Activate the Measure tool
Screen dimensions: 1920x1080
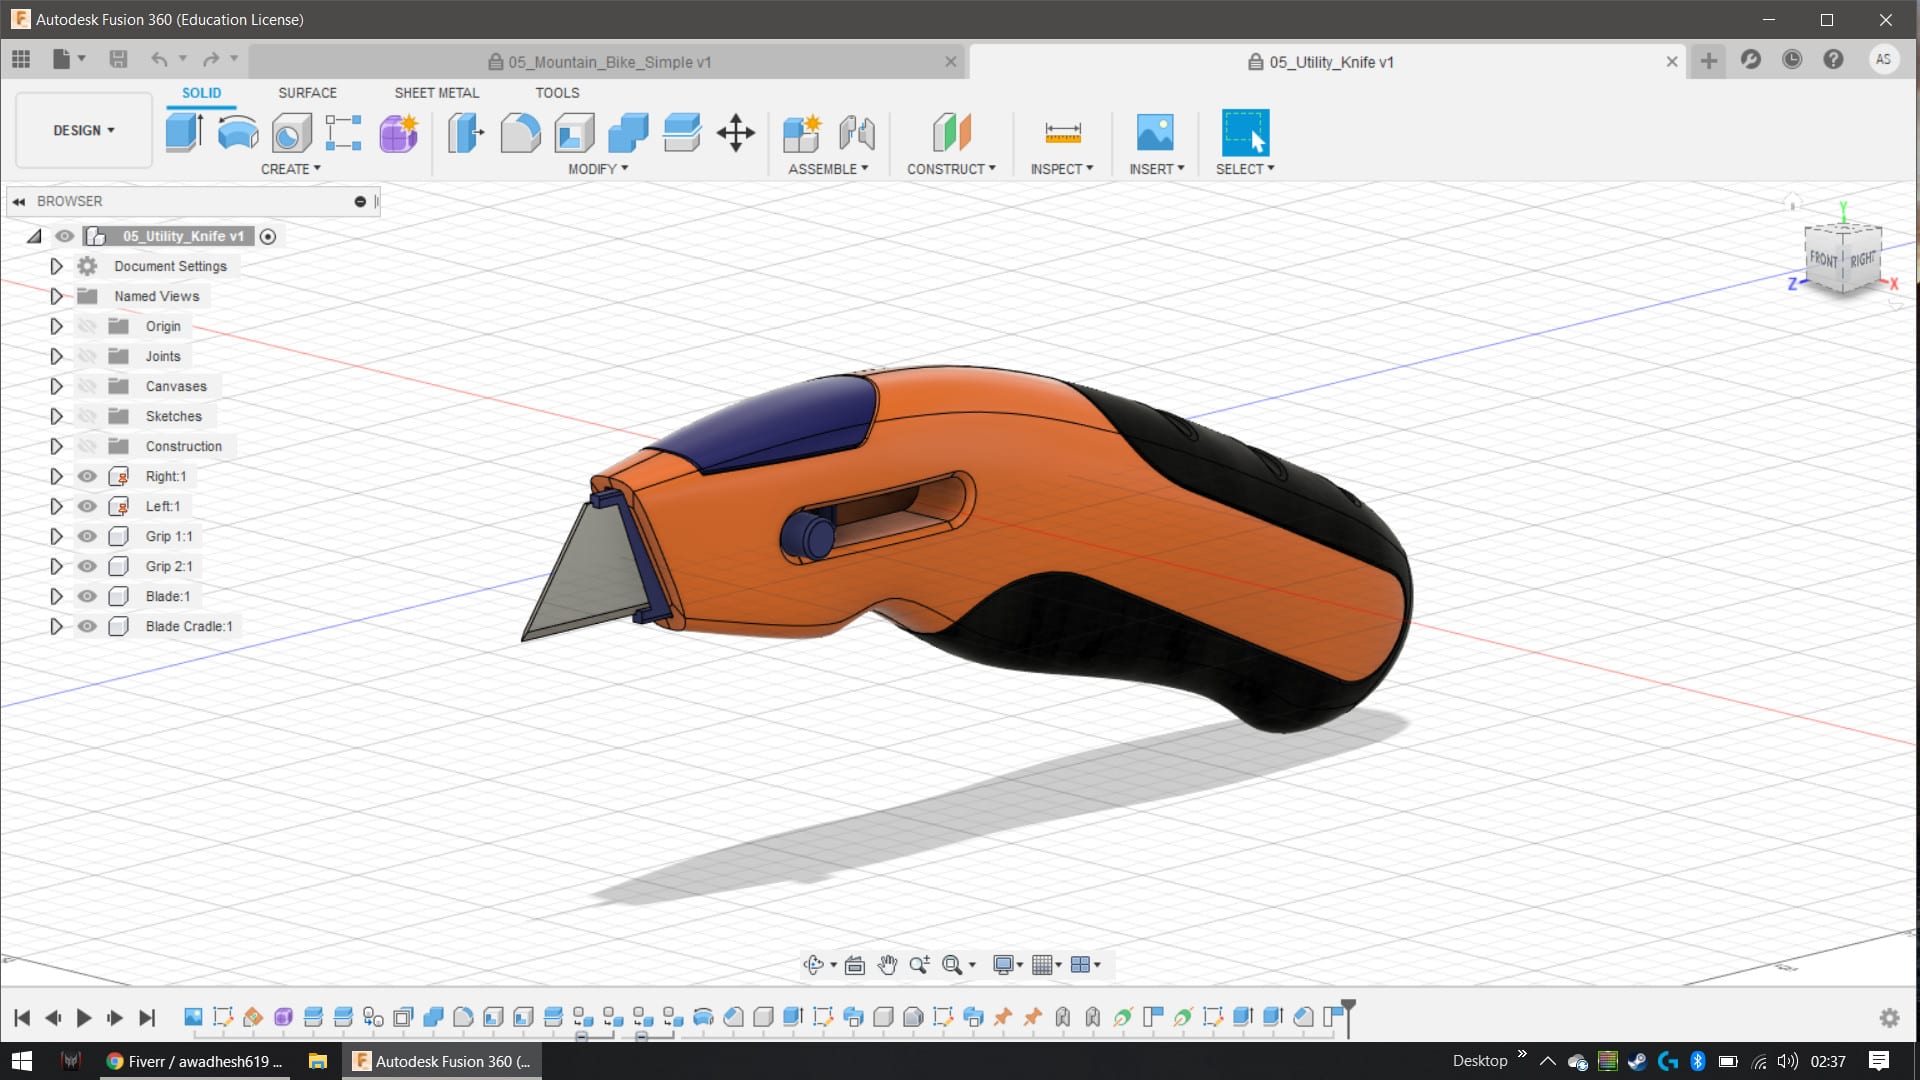coord(1062,132)
